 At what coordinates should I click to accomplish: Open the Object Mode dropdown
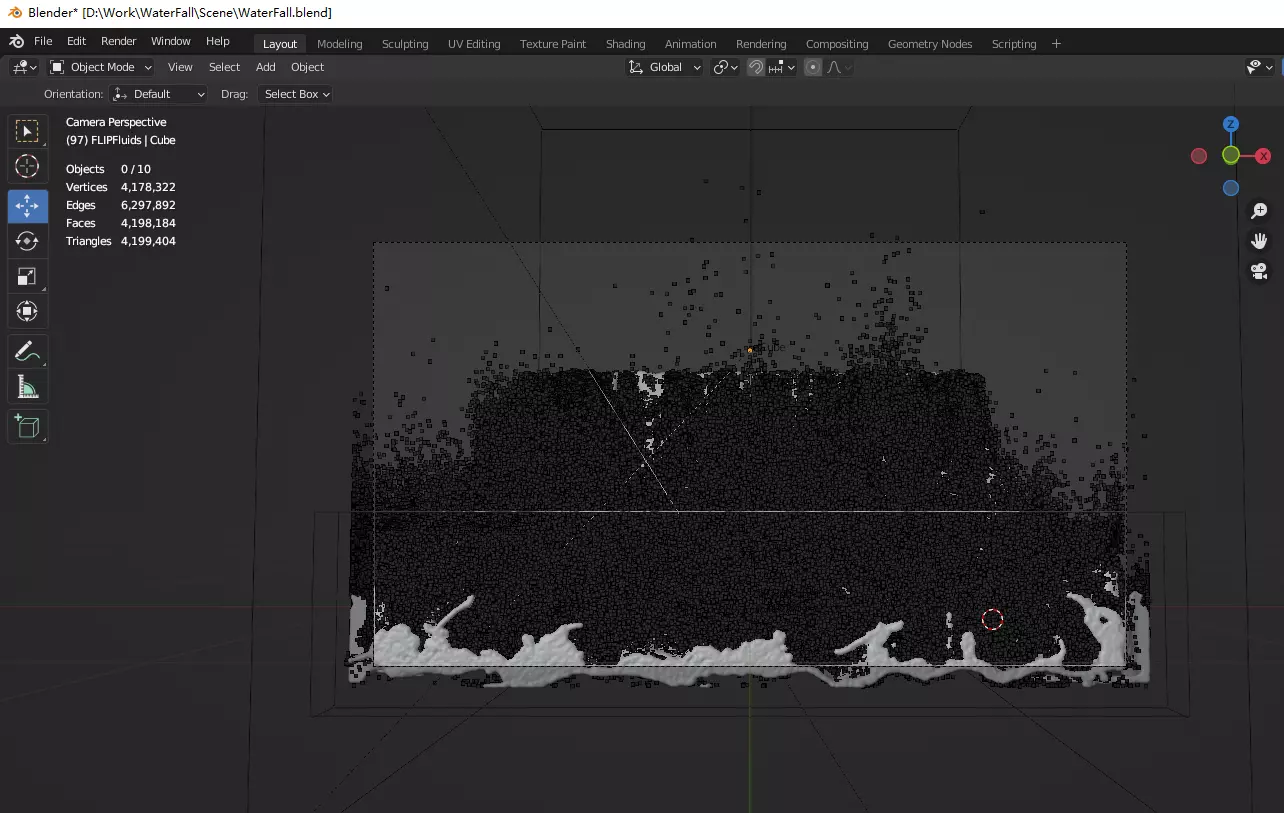point(101,67)
